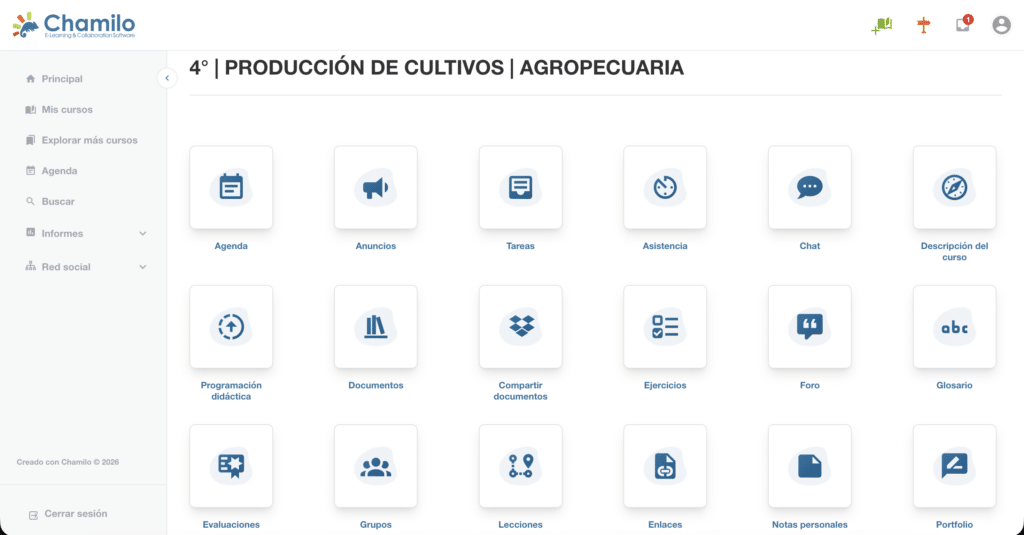Open the Ejercicios checklist tool
The width and height of the screenshot is (1024, 535).
[665, 327]
